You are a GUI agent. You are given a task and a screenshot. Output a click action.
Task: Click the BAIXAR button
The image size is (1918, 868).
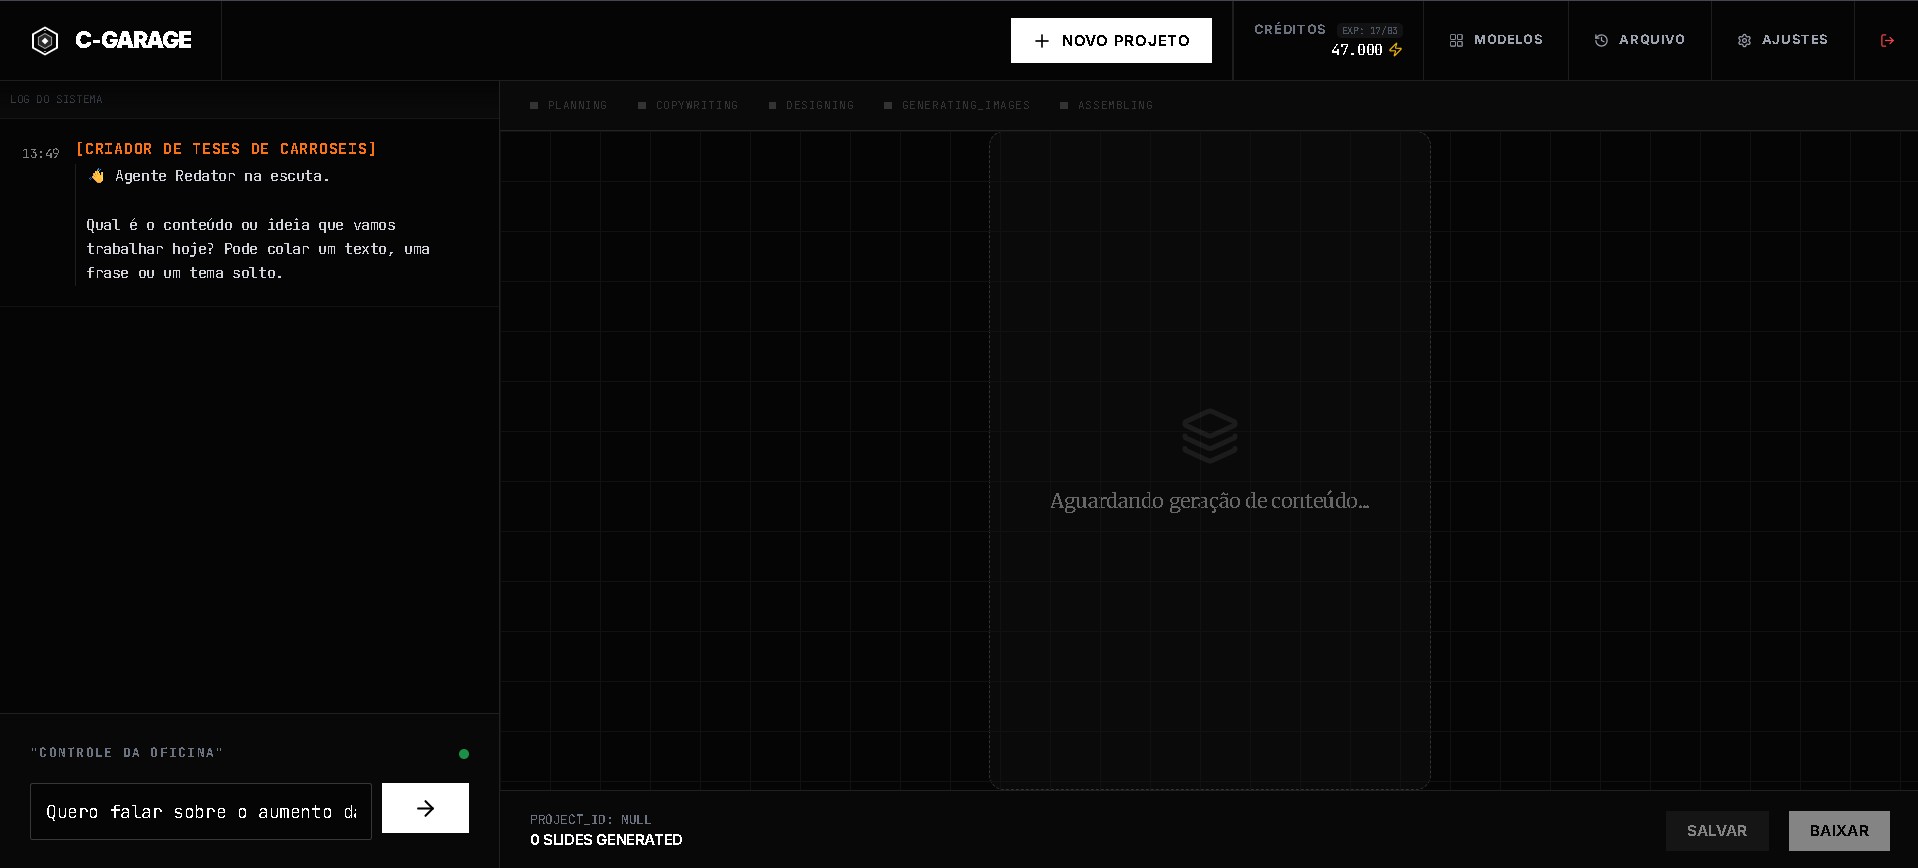[1838, 831]
